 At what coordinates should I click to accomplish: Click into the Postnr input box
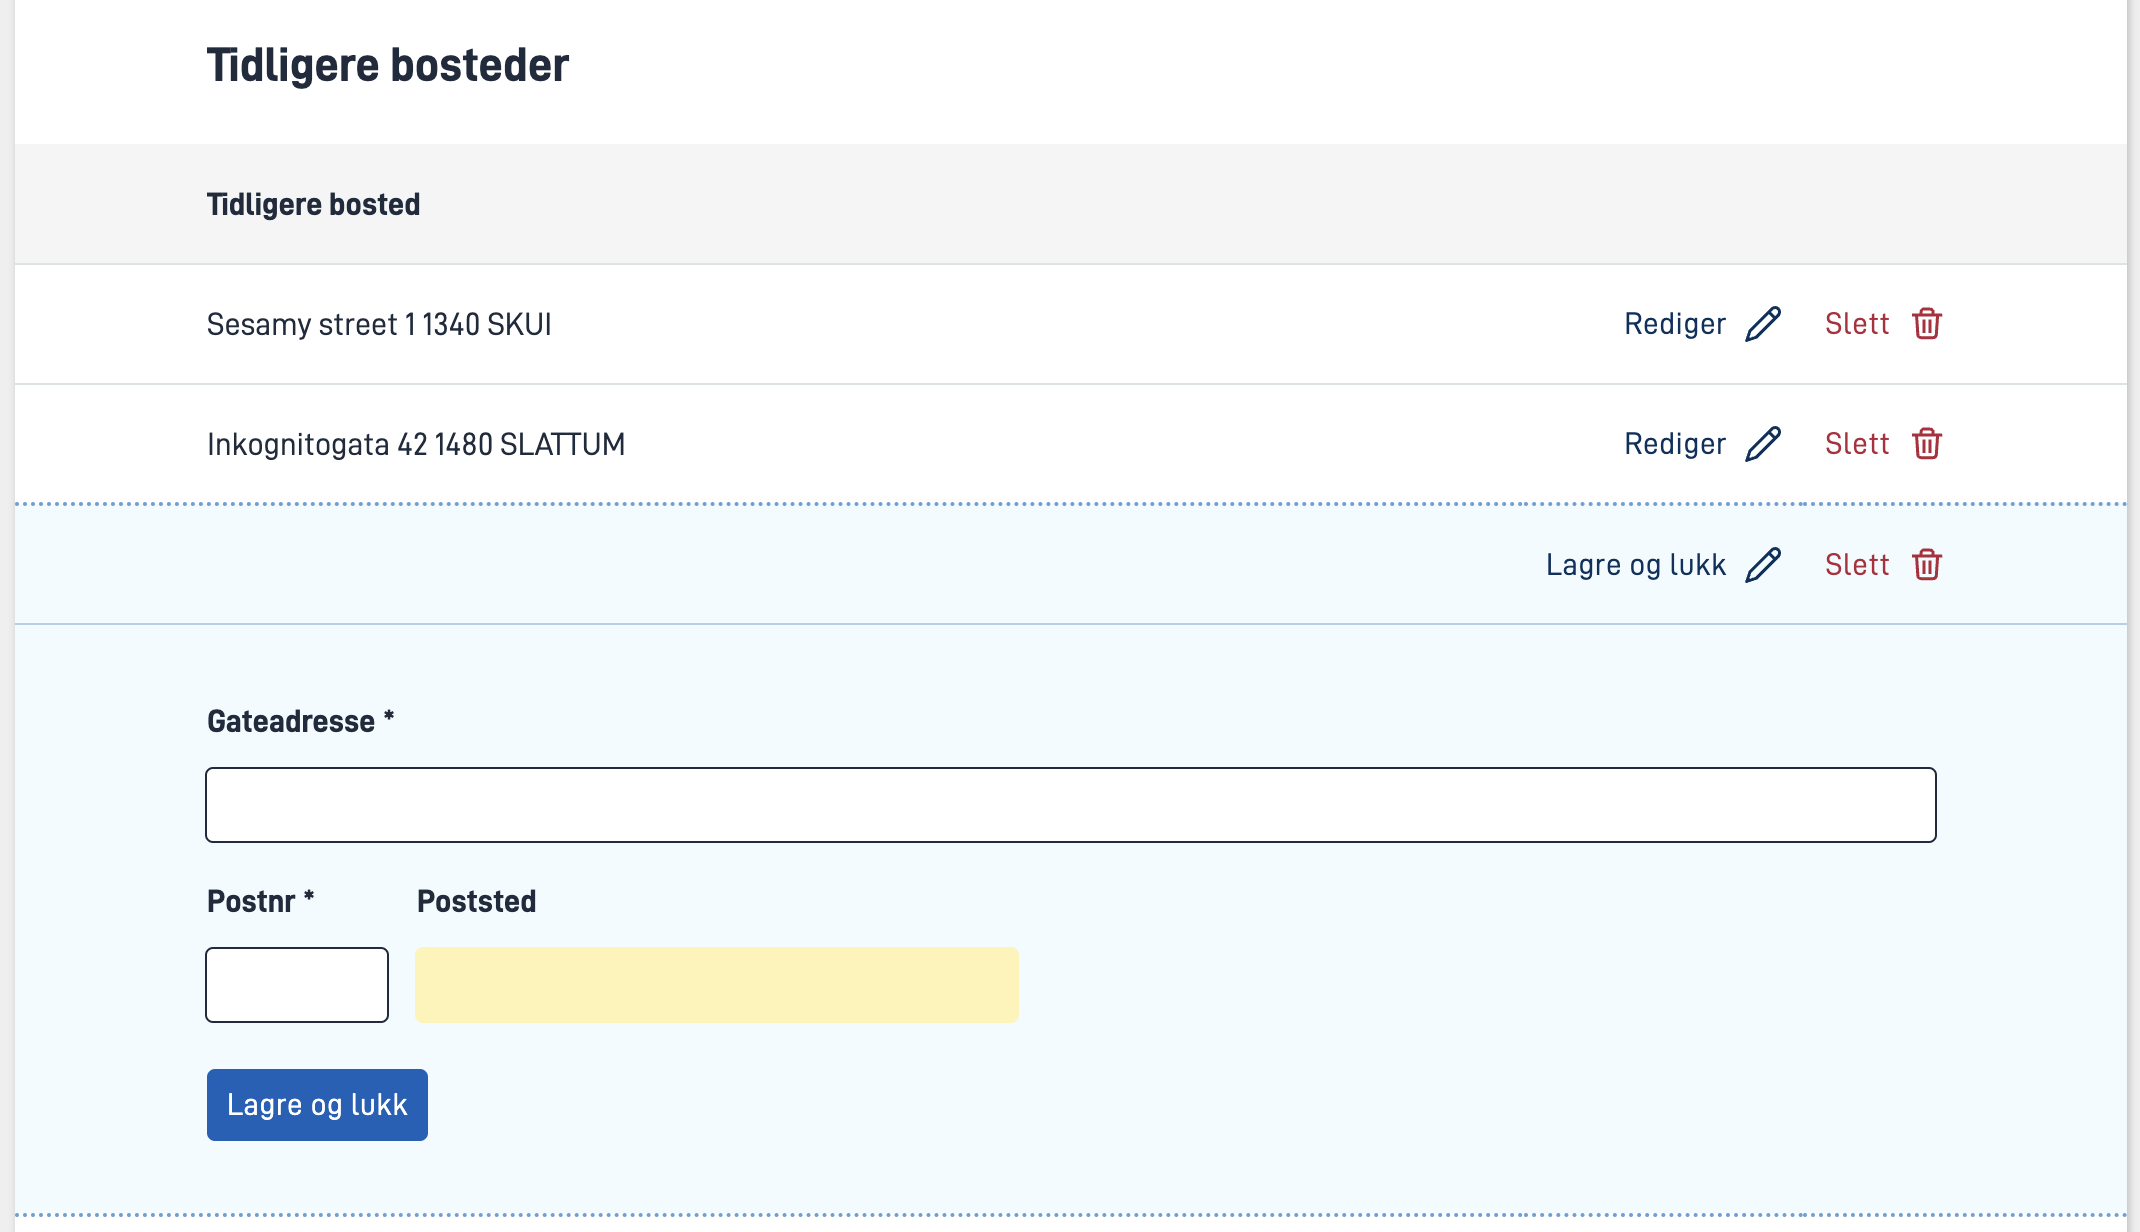[297, 985]
